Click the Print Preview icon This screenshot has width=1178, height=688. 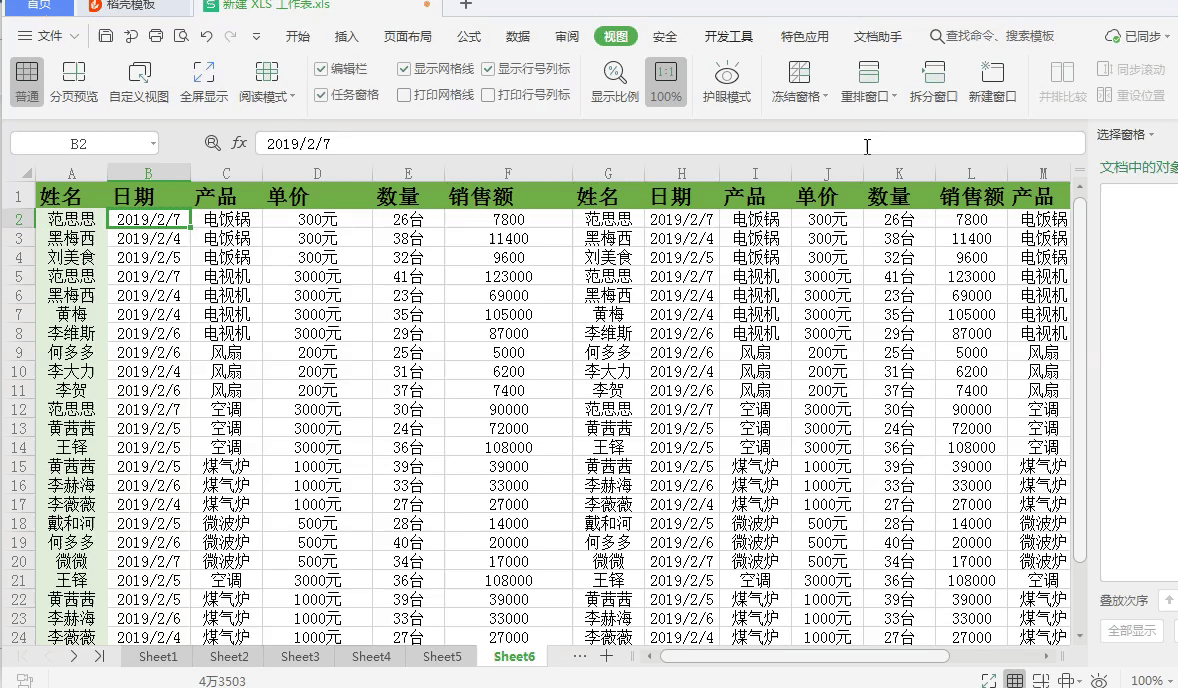coord(181,35)
